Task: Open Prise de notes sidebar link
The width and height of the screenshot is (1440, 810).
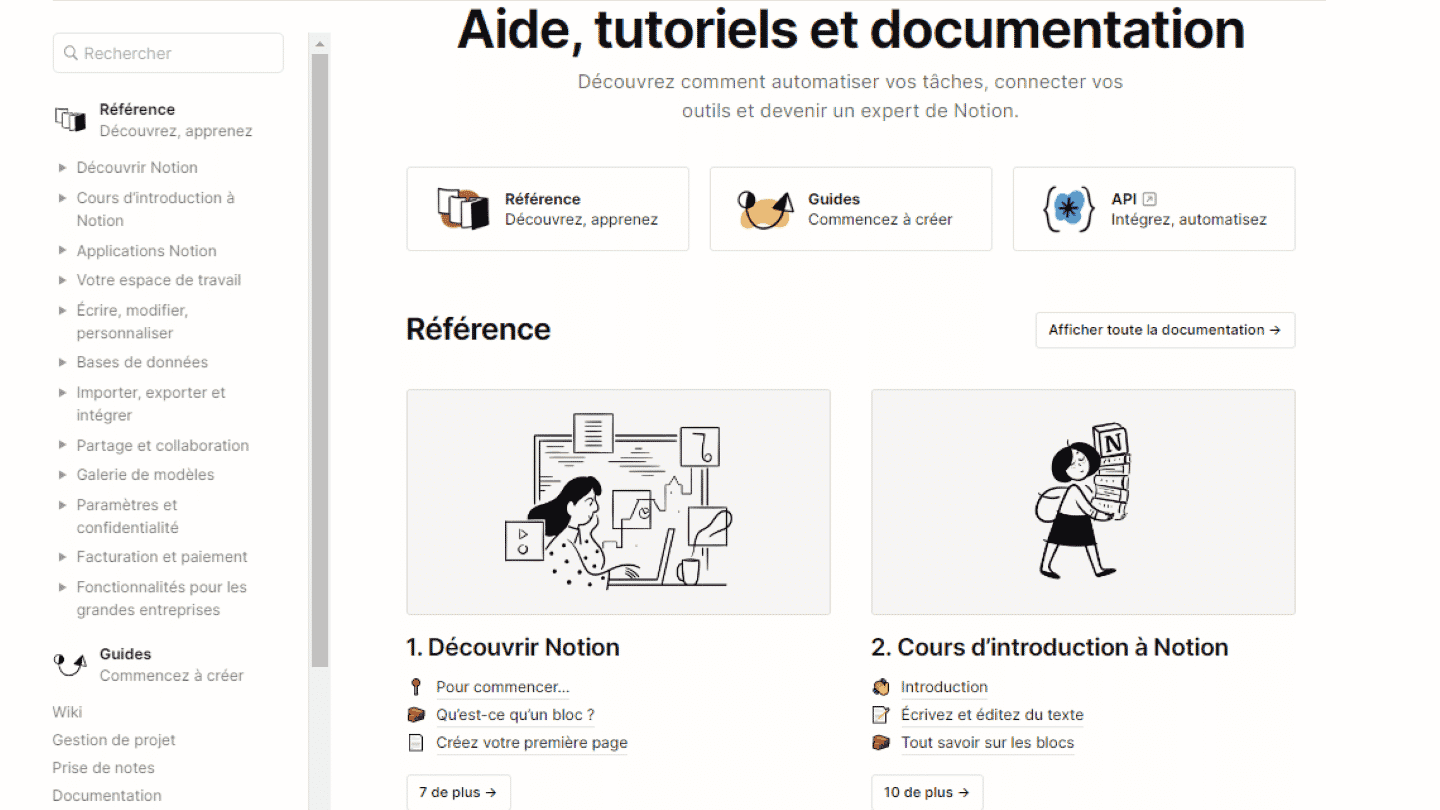Action: tap(103, 768)
